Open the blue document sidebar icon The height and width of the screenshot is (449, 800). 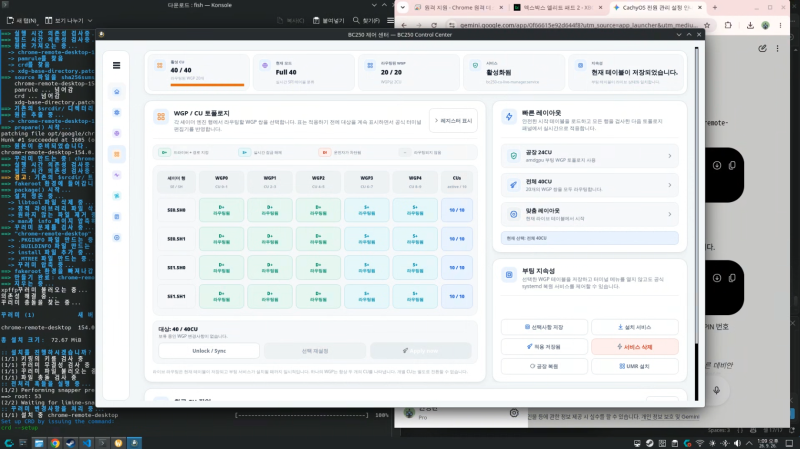click(x=116, y=217)
